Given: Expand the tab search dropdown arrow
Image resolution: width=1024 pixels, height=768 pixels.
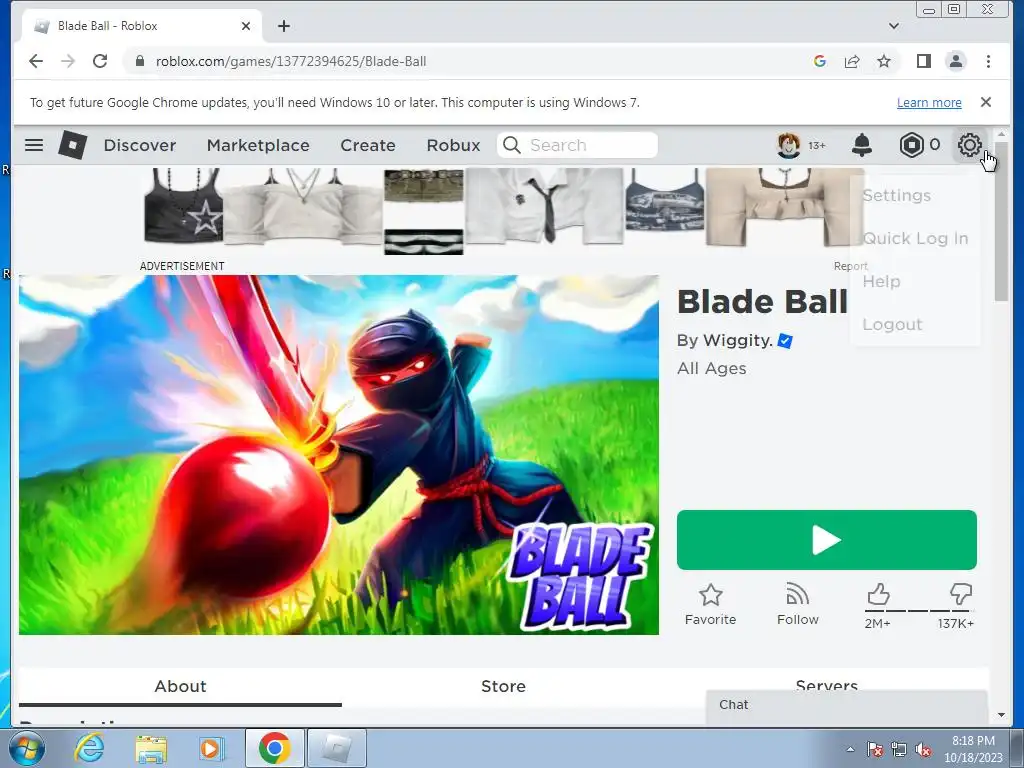Looking at the screenshot, I should pos(894,26).
